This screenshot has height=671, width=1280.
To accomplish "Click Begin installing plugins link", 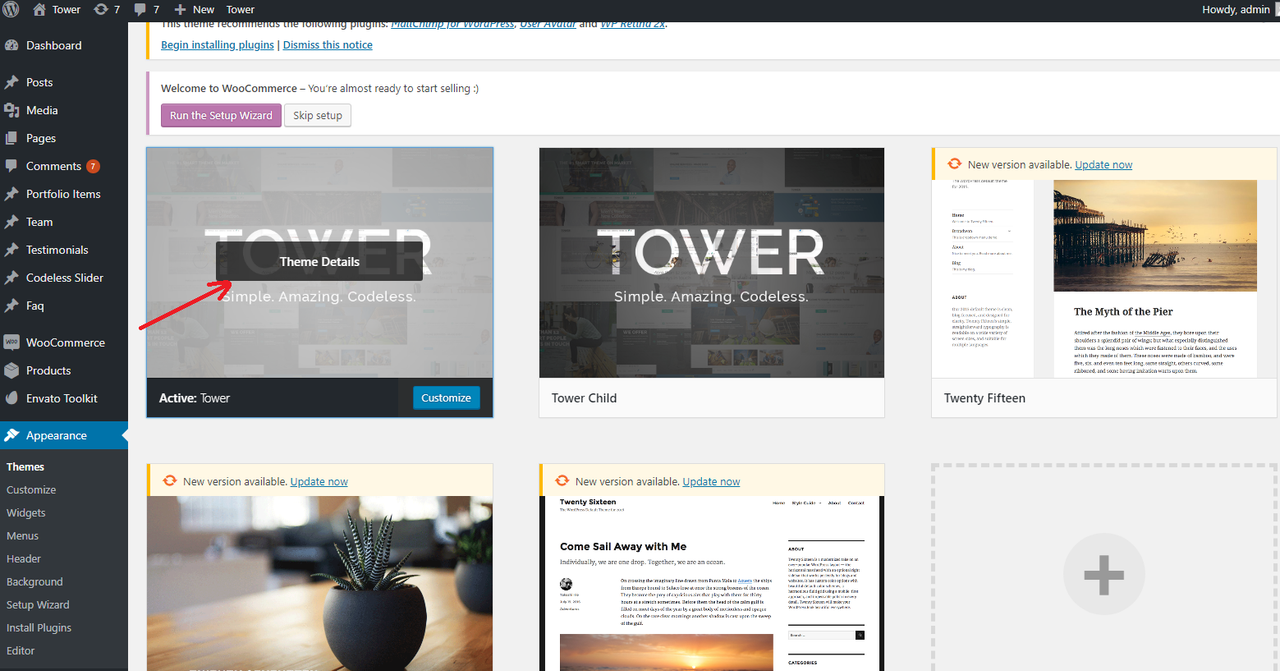I will (217, 45).
